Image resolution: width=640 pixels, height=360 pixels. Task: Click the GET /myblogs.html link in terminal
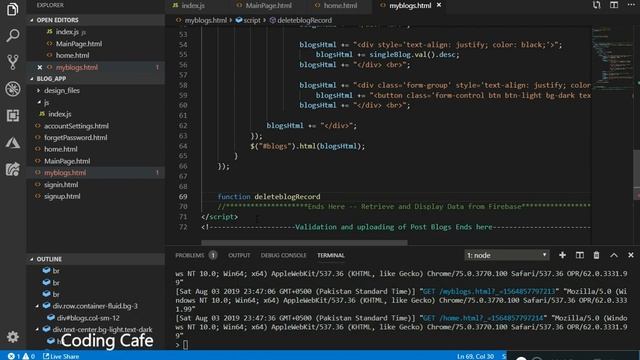489,291
